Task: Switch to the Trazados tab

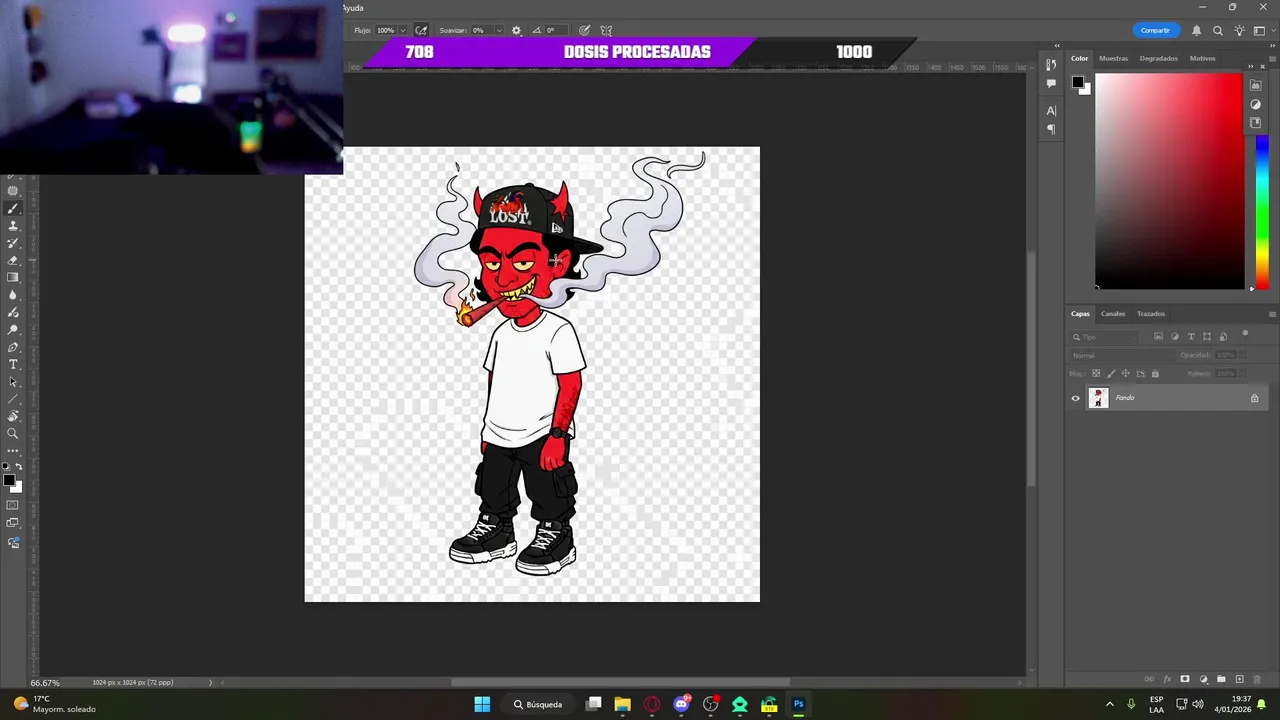Action: (1150, 314)
